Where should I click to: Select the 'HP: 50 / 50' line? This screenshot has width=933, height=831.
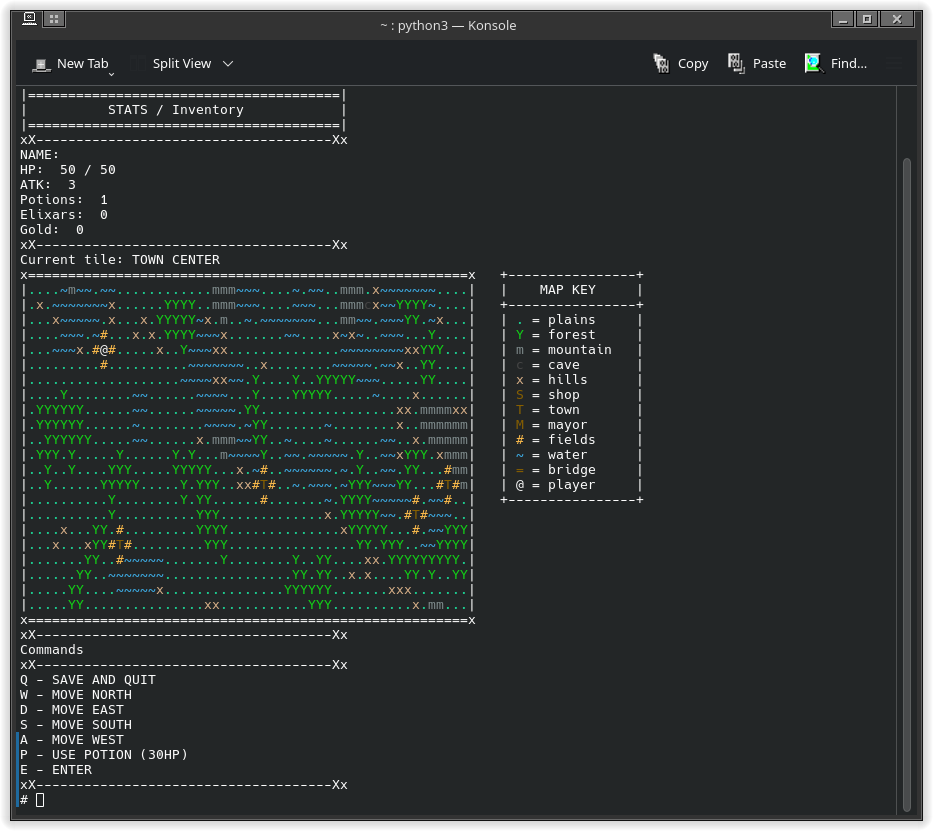click(x=68, y=170)
